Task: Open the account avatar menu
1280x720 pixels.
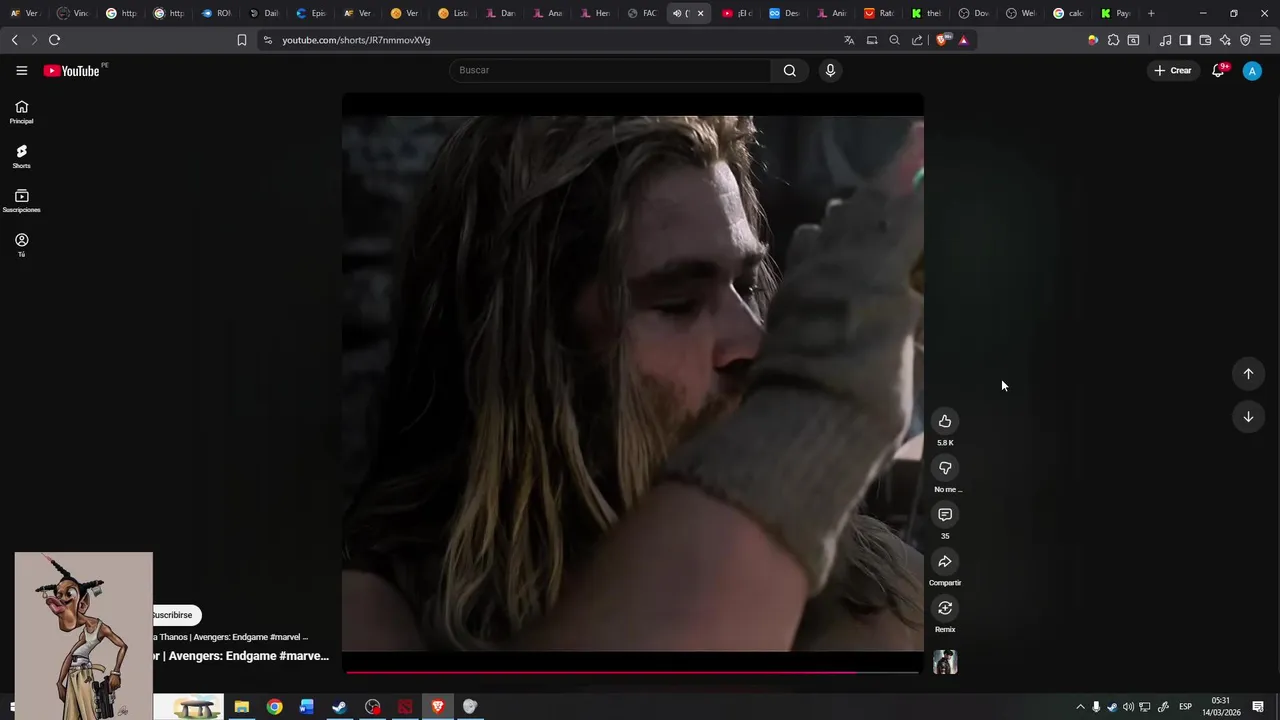Action: [1252, 70]
